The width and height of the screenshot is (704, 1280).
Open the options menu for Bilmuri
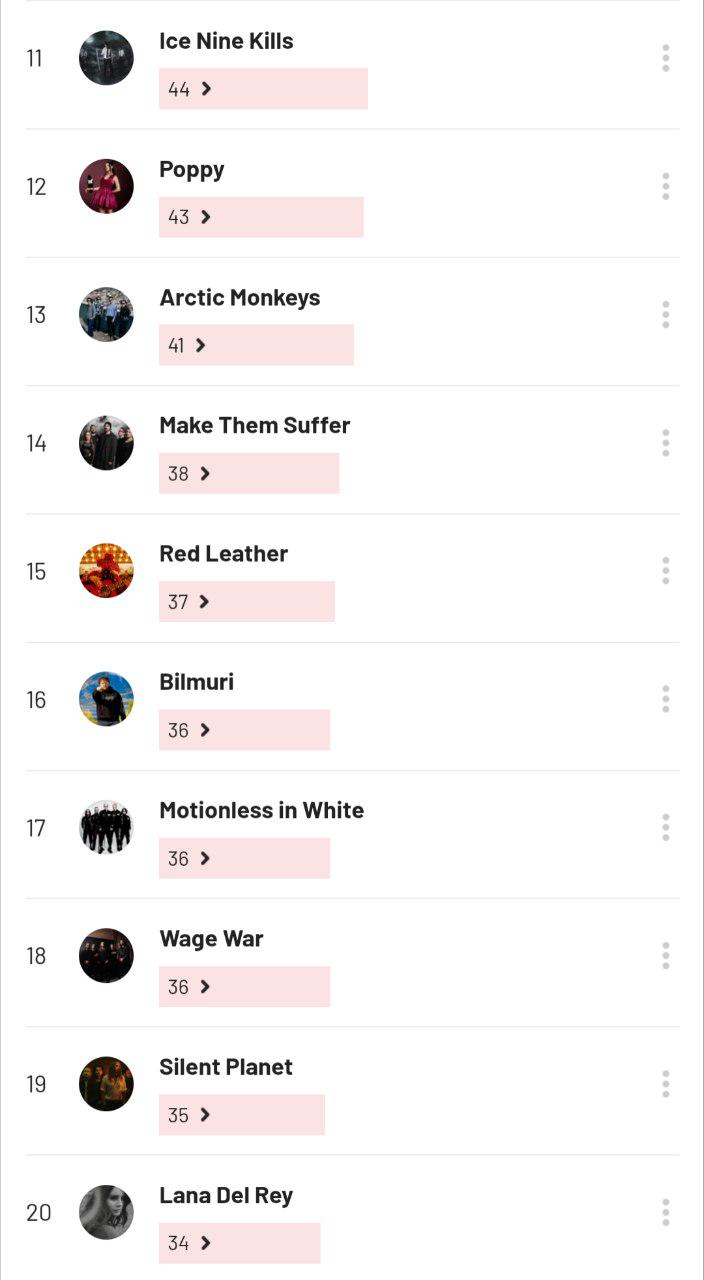pyautogui.click(x=665, y=699)
